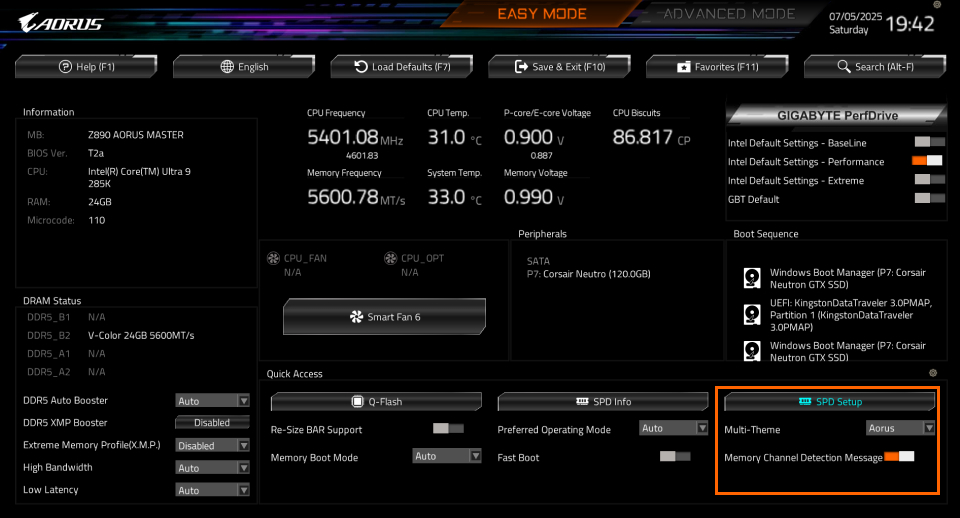Open the Smart Fan 6 button
The height and width of the screenshot is (518, 960).
coord(384,317)
